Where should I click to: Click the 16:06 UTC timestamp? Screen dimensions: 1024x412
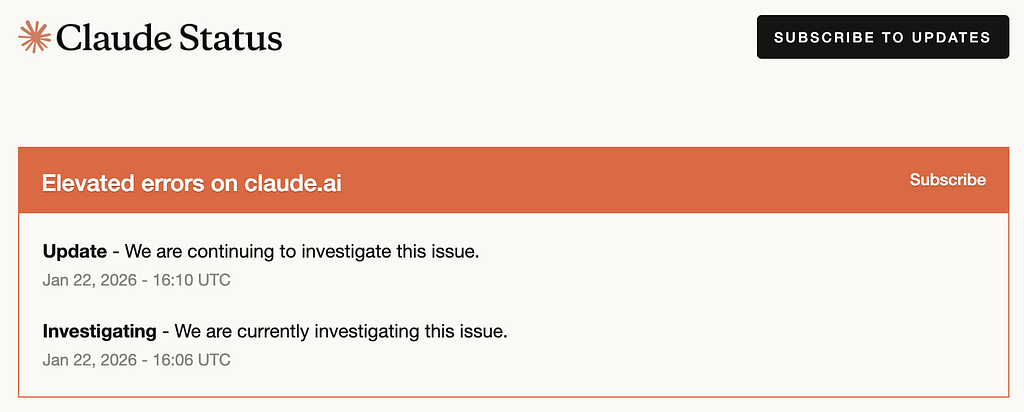coord(194,359)
